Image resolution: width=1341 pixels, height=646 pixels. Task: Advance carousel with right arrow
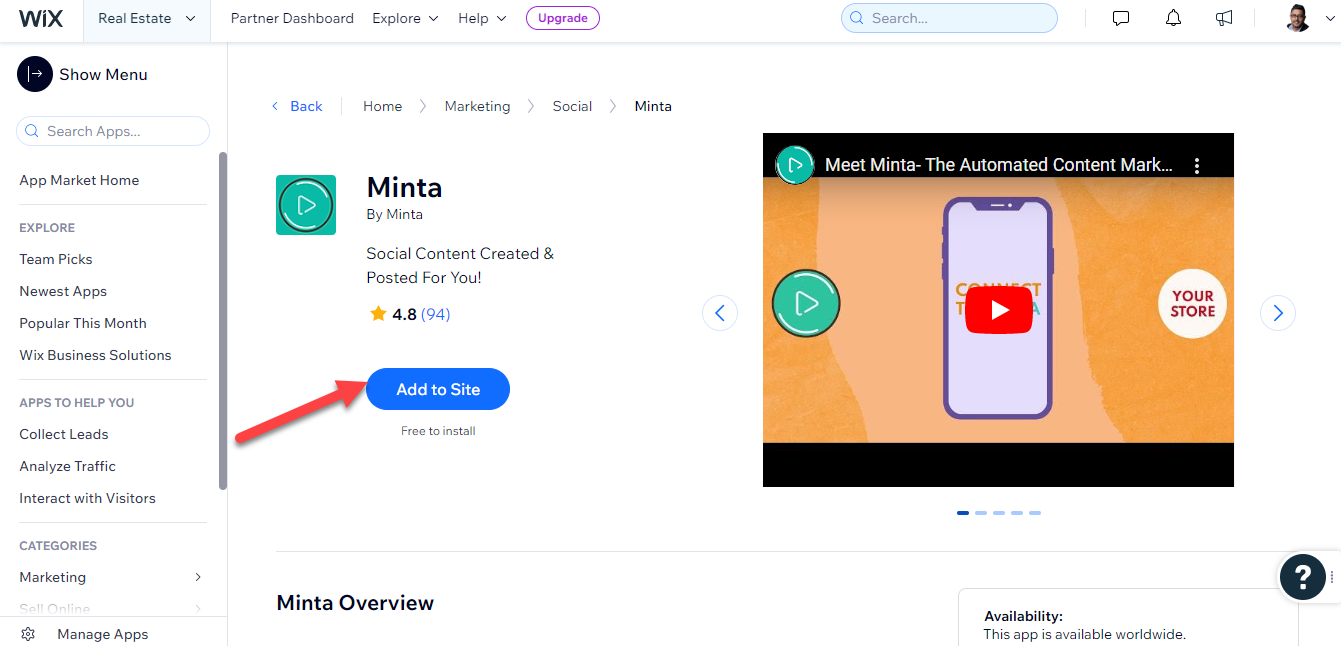pyautogui.click(x=1277, y=312)
